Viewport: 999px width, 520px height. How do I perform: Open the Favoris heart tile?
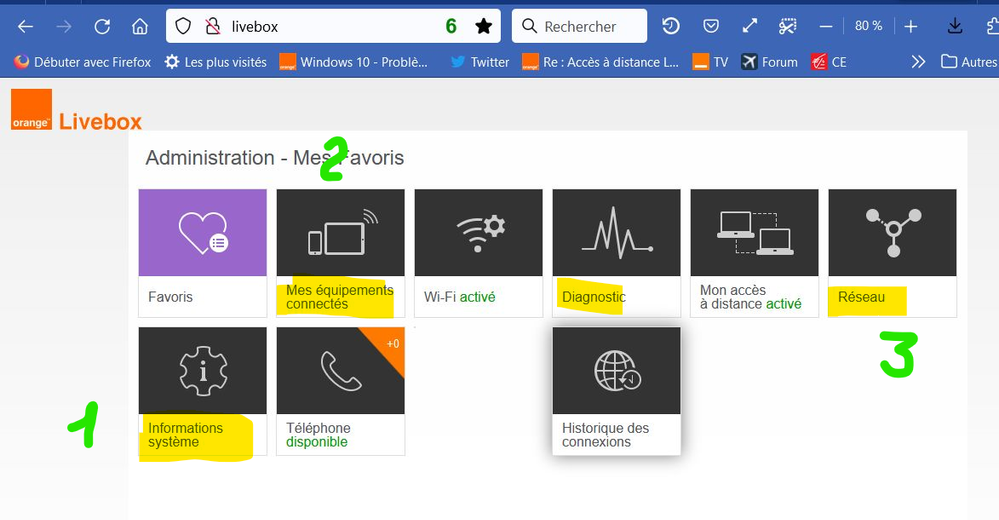pyautogui.click(x=202, y=252)
